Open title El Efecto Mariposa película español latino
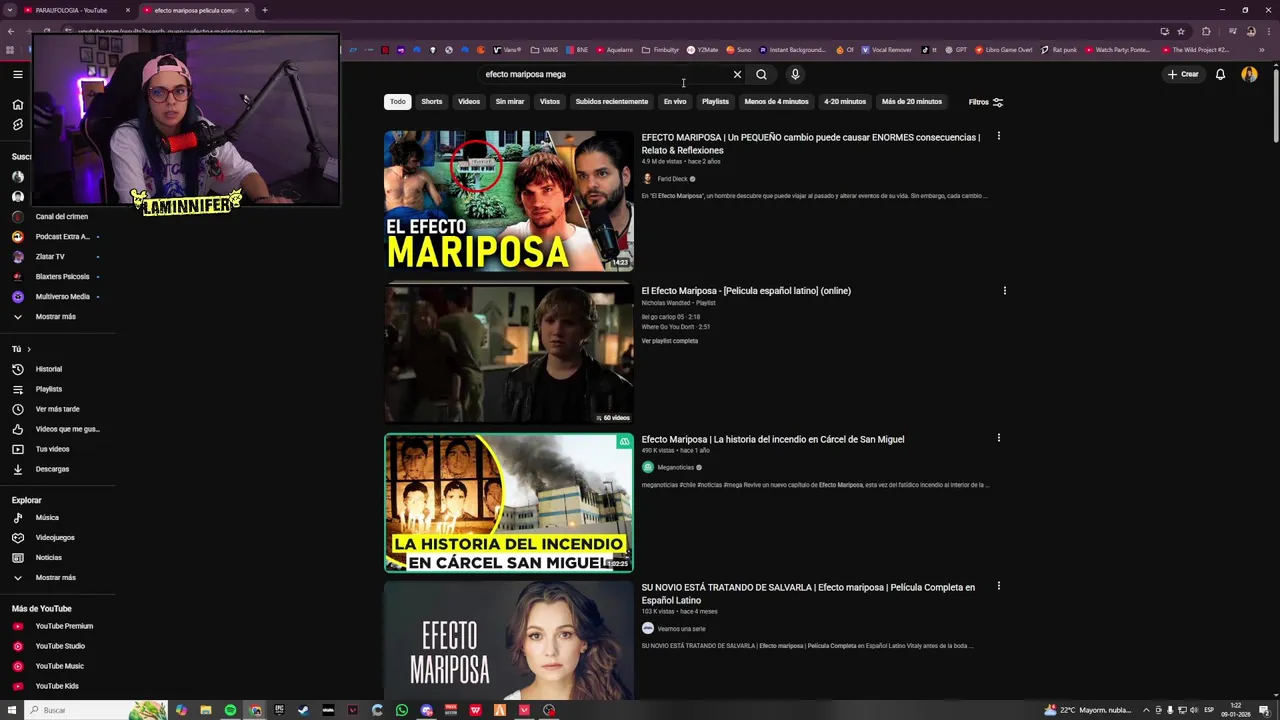This screenshot has width=1280, height=720. click(x=746, y=291)
